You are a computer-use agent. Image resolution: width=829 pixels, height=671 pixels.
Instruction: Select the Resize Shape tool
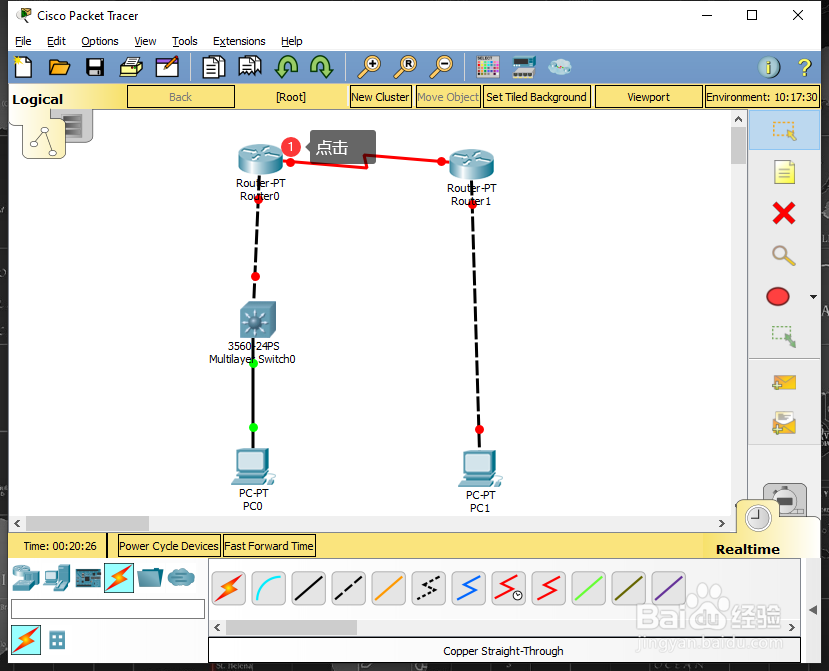point(784,337)
